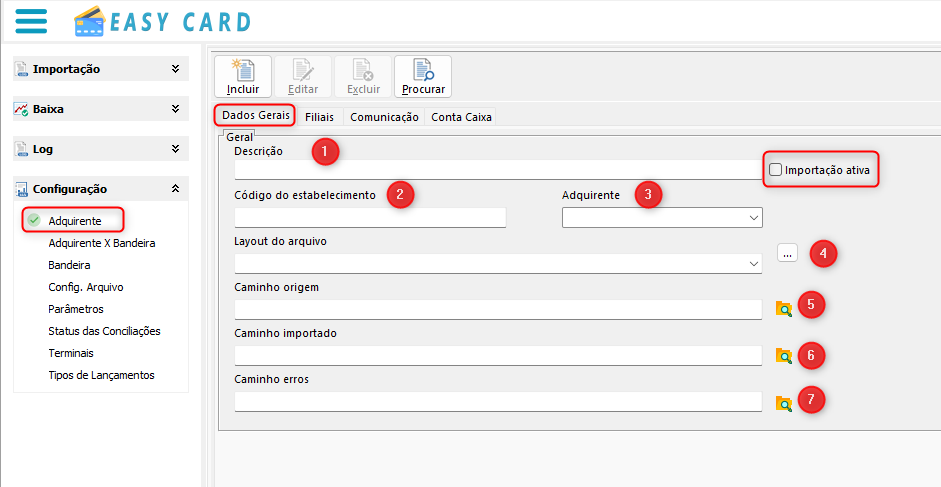Click the Editar toolbar button

[x=303, y=76]
